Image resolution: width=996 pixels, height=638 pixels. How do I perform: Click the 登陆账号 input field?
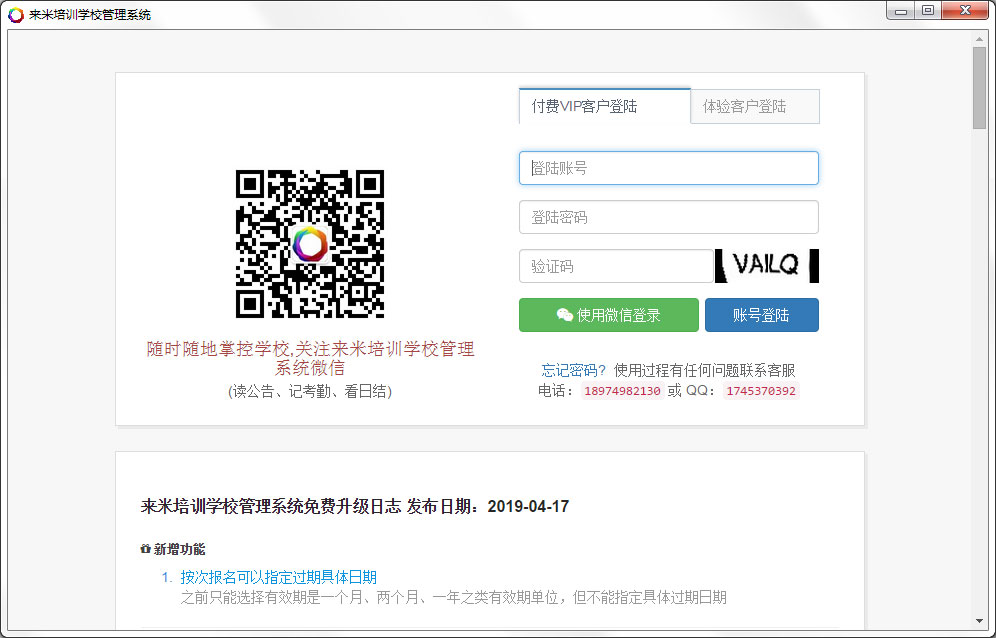[x=668, y=168]
